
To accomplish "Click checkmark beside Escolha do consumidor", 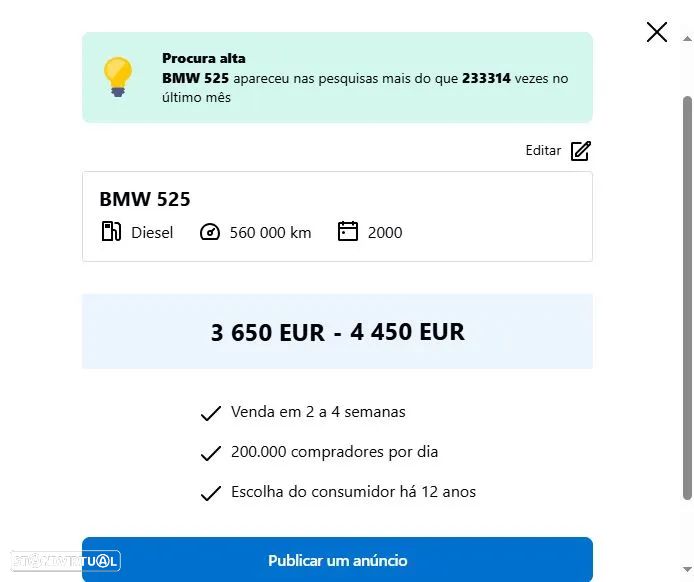I will pyautogui.click(x=210, y=493).
